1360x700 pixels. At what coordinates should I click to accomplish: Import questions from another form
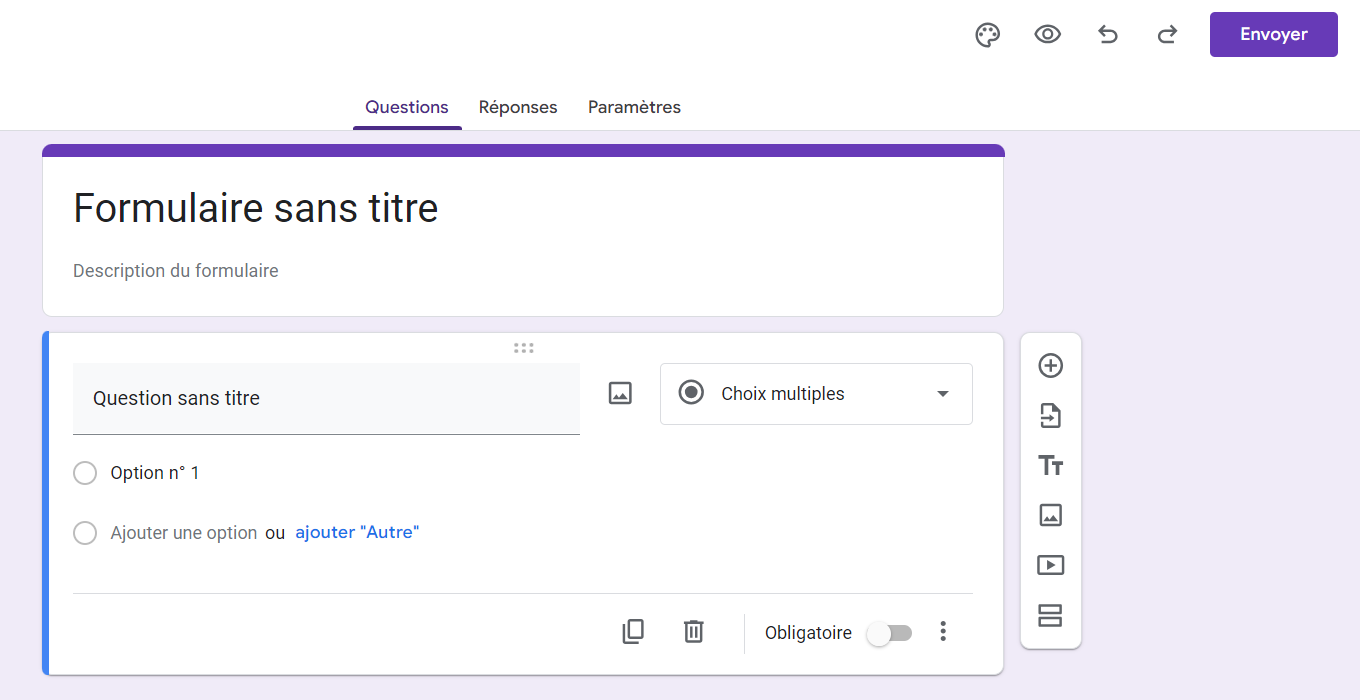(1050, 416)
